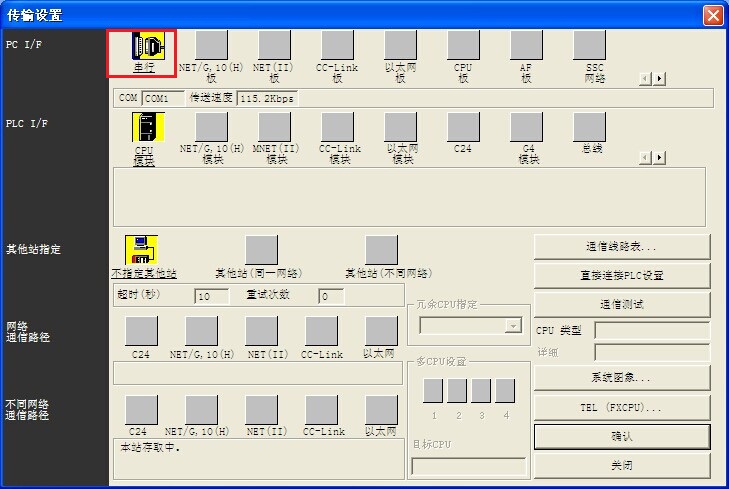Choose the 其他站(同一网络) icon
This screenshot has width=729, height=489.
click(261, 250)
